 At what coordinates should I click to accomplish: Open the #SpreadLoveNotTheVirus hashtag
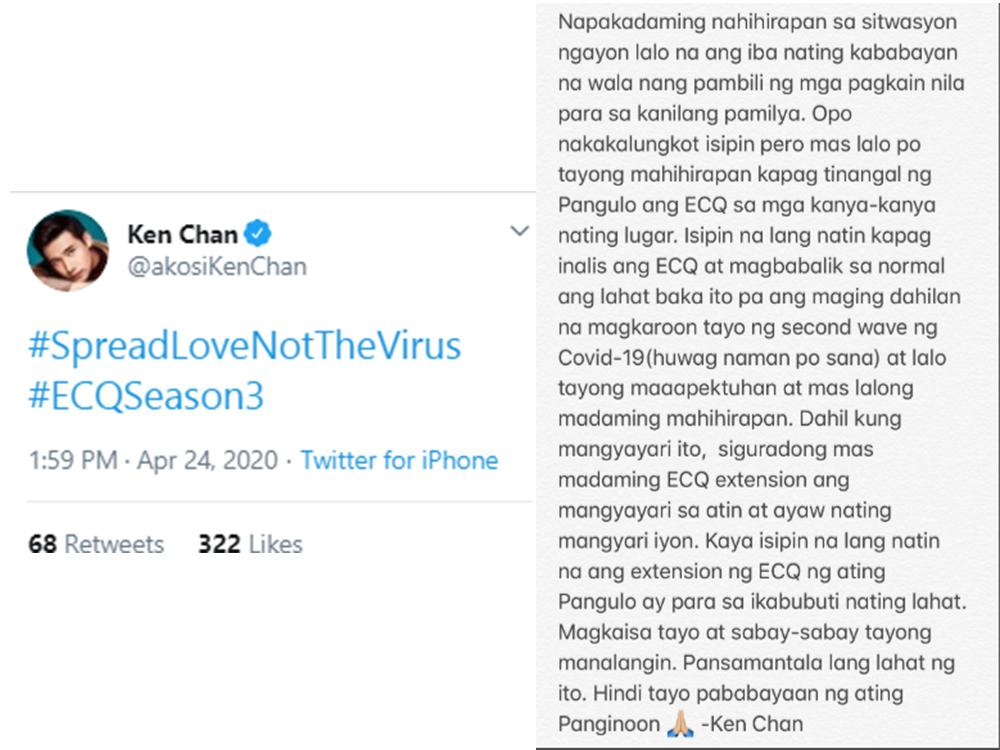tap(245, 347)
